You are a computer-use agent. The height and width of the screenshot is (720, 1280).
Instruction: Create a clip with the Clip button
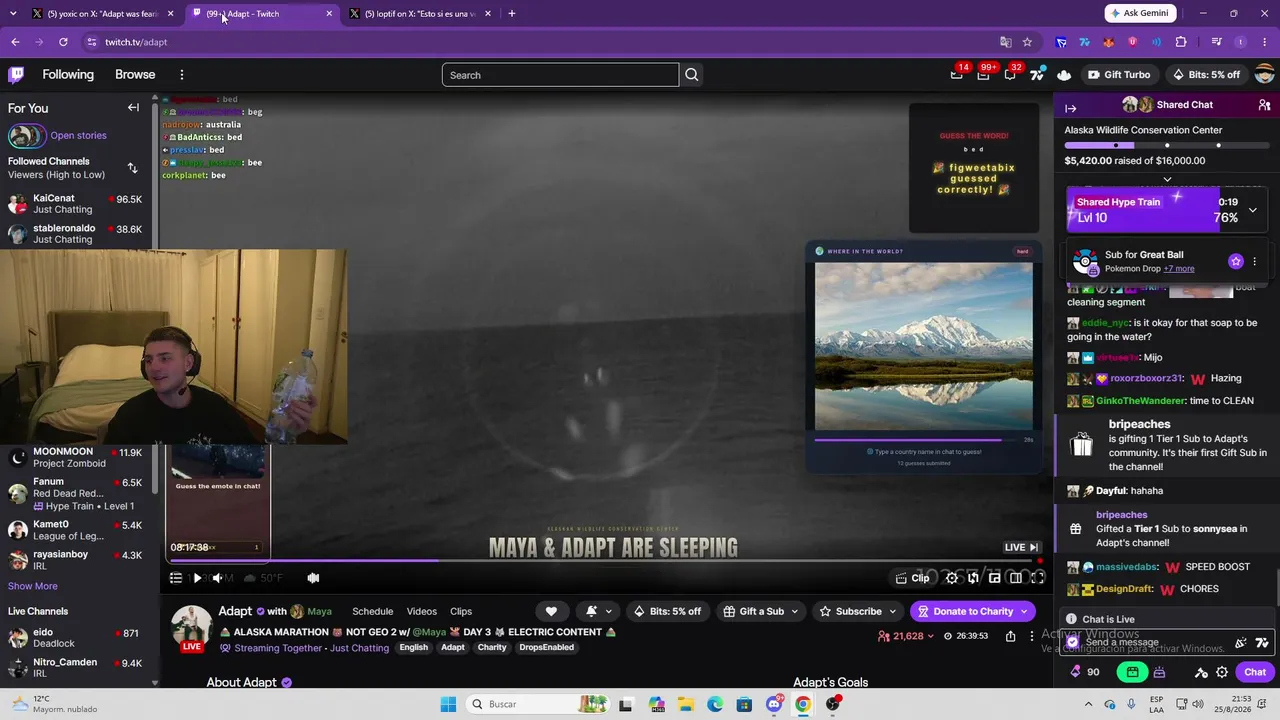912,578
